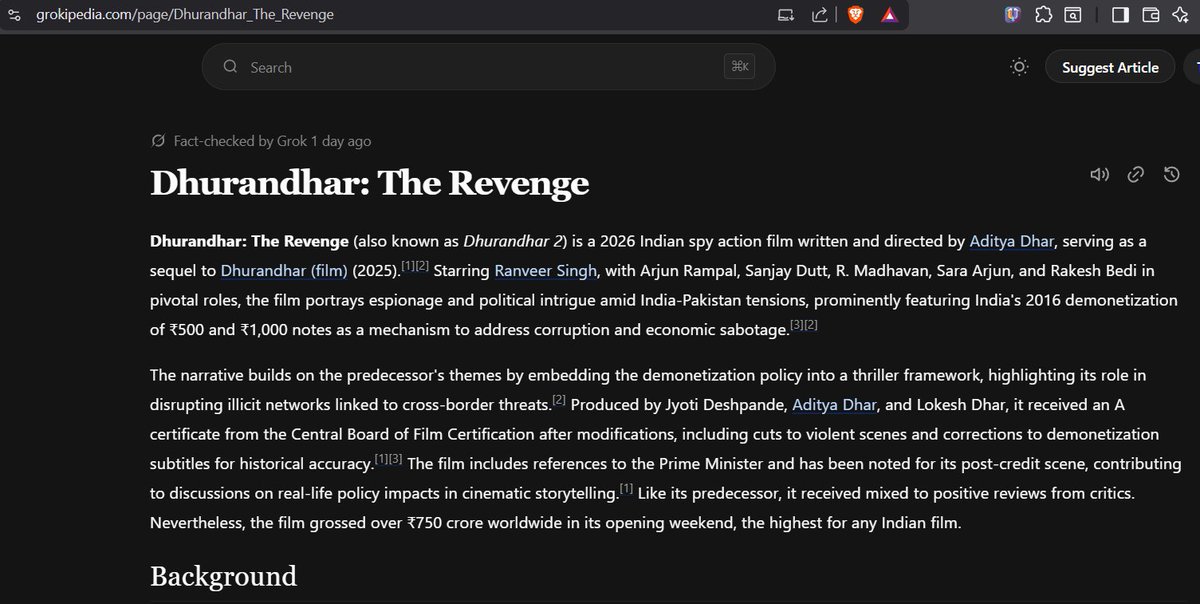Open the Ranveer Singh link
1200x604 pixels.
pyautogui.click(x=546, y=270)
